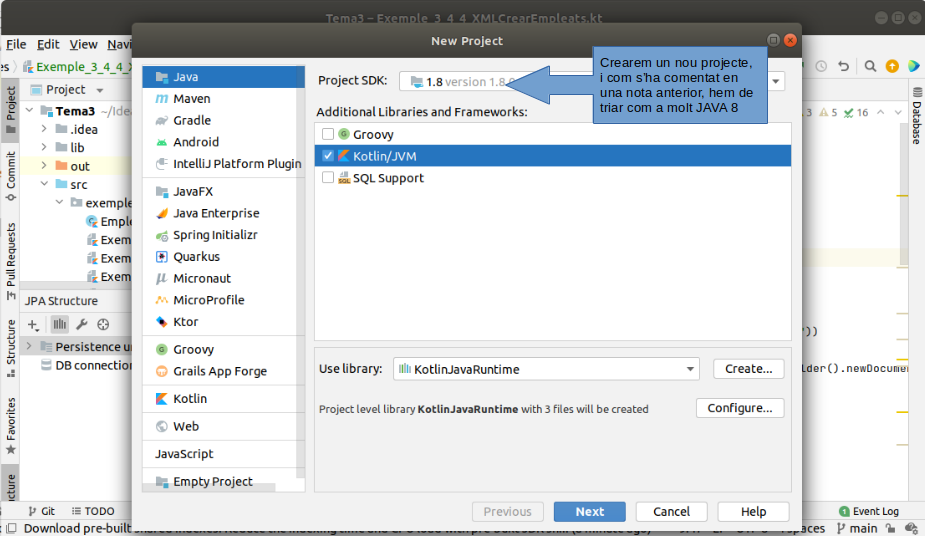Expand lib folder in project tree
929x538 pixels.
tap(44, 148)
